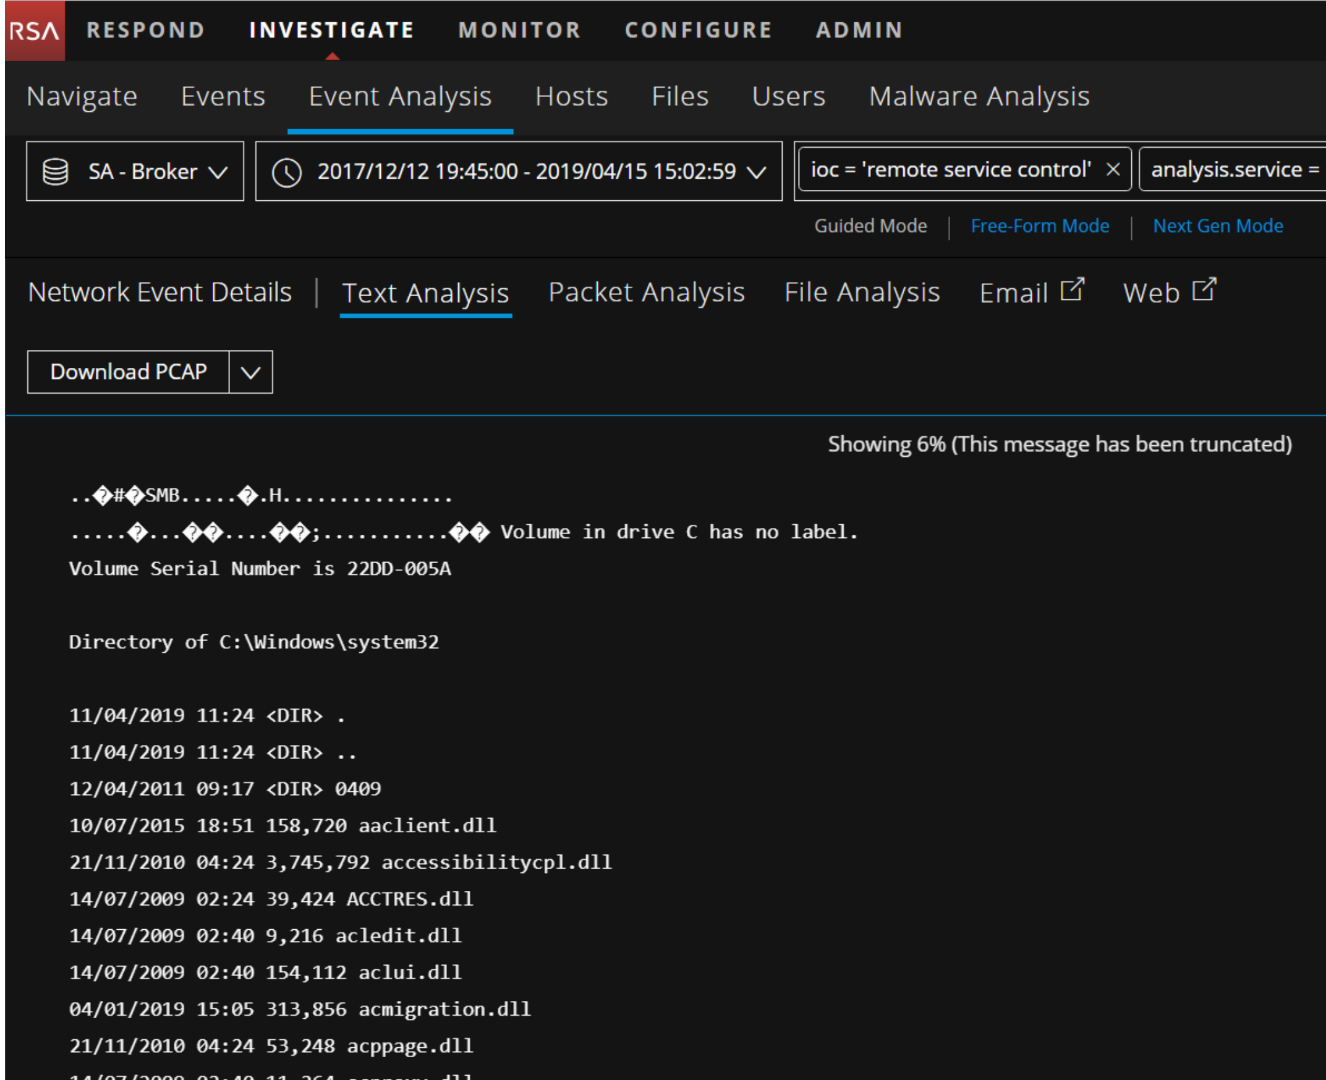Go to the Malware Analysis tab
The image size is (1326, 1080).
[978, 96]
